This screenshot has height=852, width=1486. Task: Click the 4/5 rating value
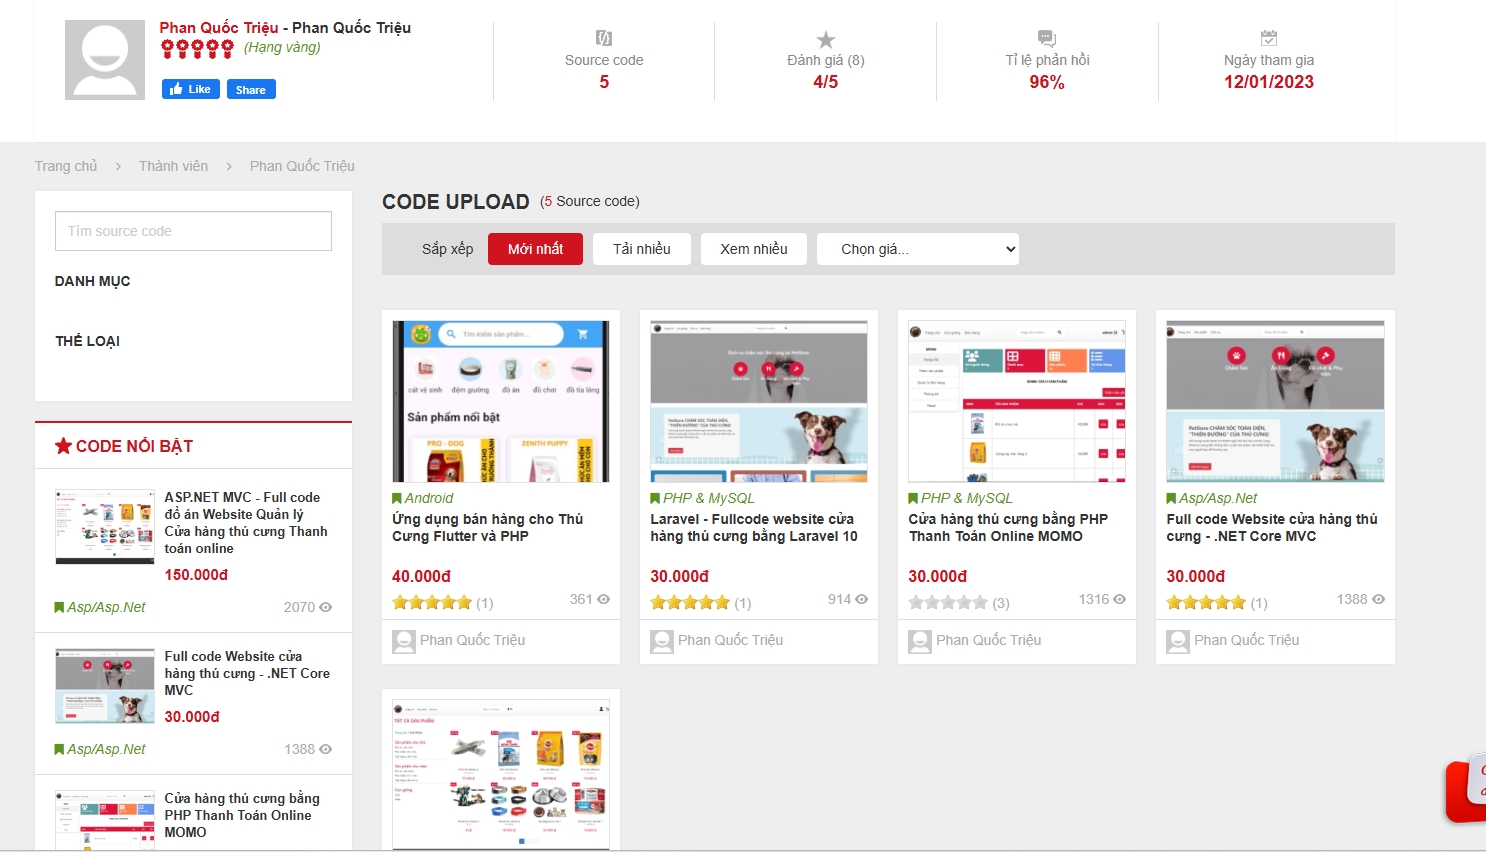pyautogui.click(x=826, y=82)
